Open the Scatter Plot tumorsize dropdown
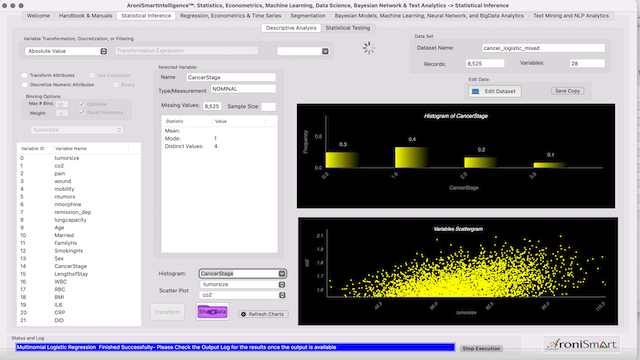Image resolution: width=640 pixels, height=360 pixels. (242, 284)
